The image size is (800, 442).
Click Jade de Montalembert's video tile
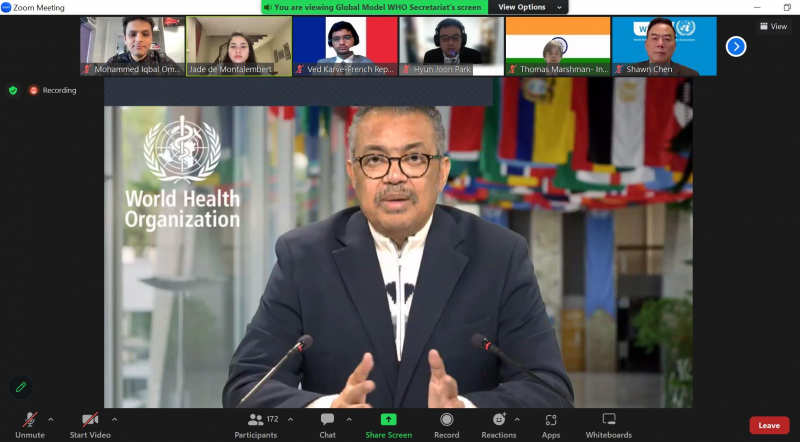tap(239, 46)
